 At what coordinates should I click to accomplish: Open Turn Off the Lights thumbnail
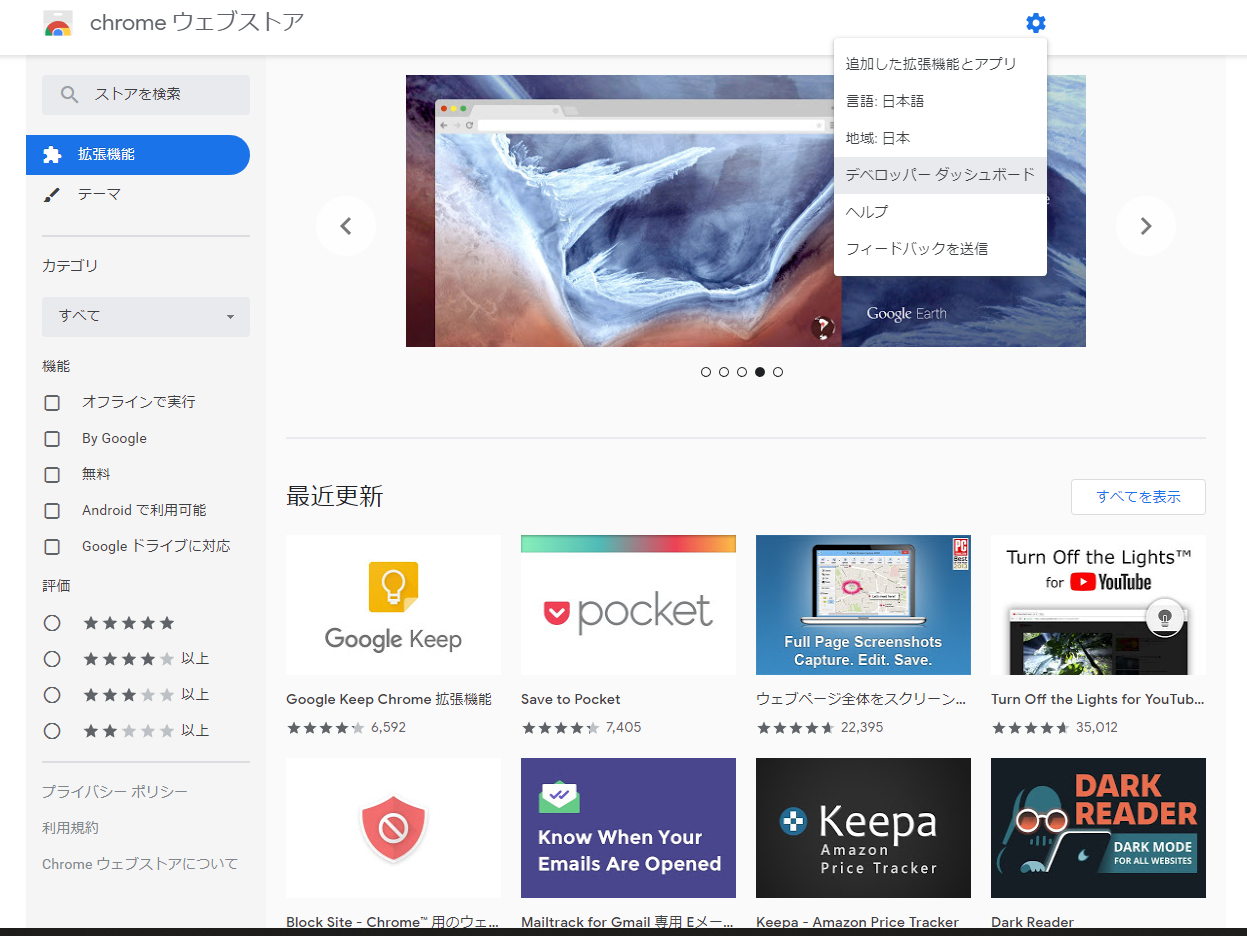(1098, 605)
